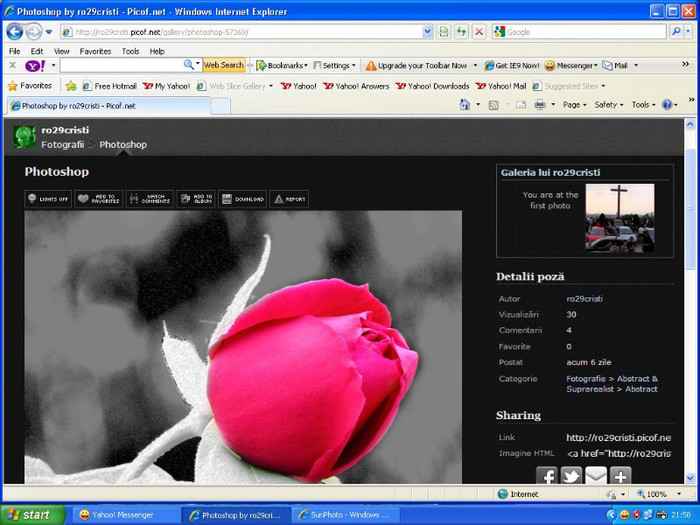Open the Favorites menu in menu bar
This screenshot has width=700, height=525.
click(95, 51)
